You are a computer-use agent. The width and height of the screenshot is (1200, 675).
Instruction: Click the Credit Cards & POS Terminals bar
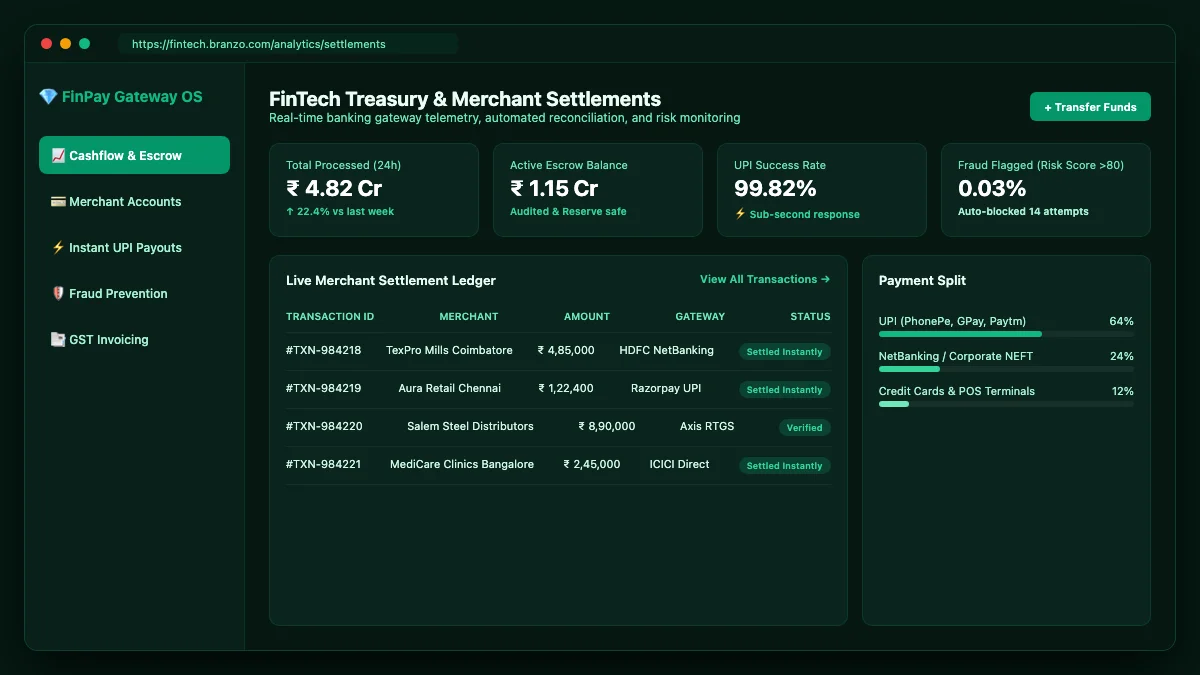tap(1006, 404)
